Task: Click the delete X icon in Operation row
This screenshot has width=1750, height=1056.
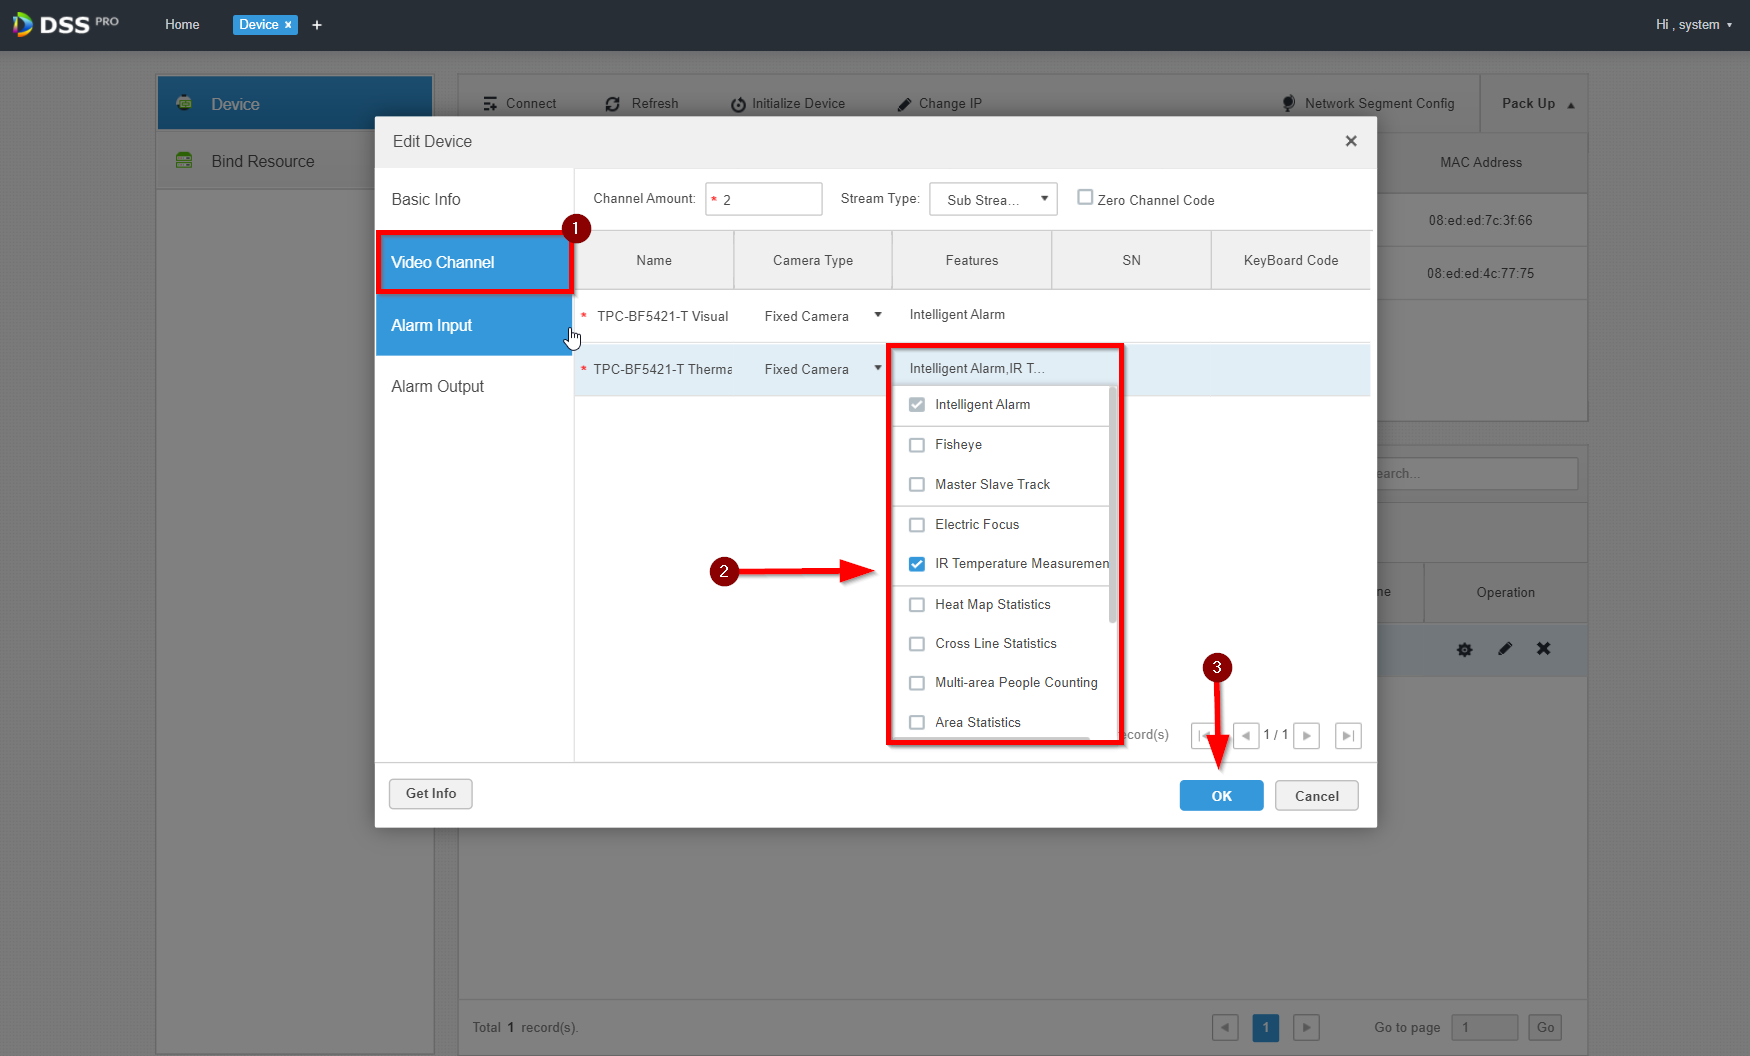Action: coord(1544,648)
